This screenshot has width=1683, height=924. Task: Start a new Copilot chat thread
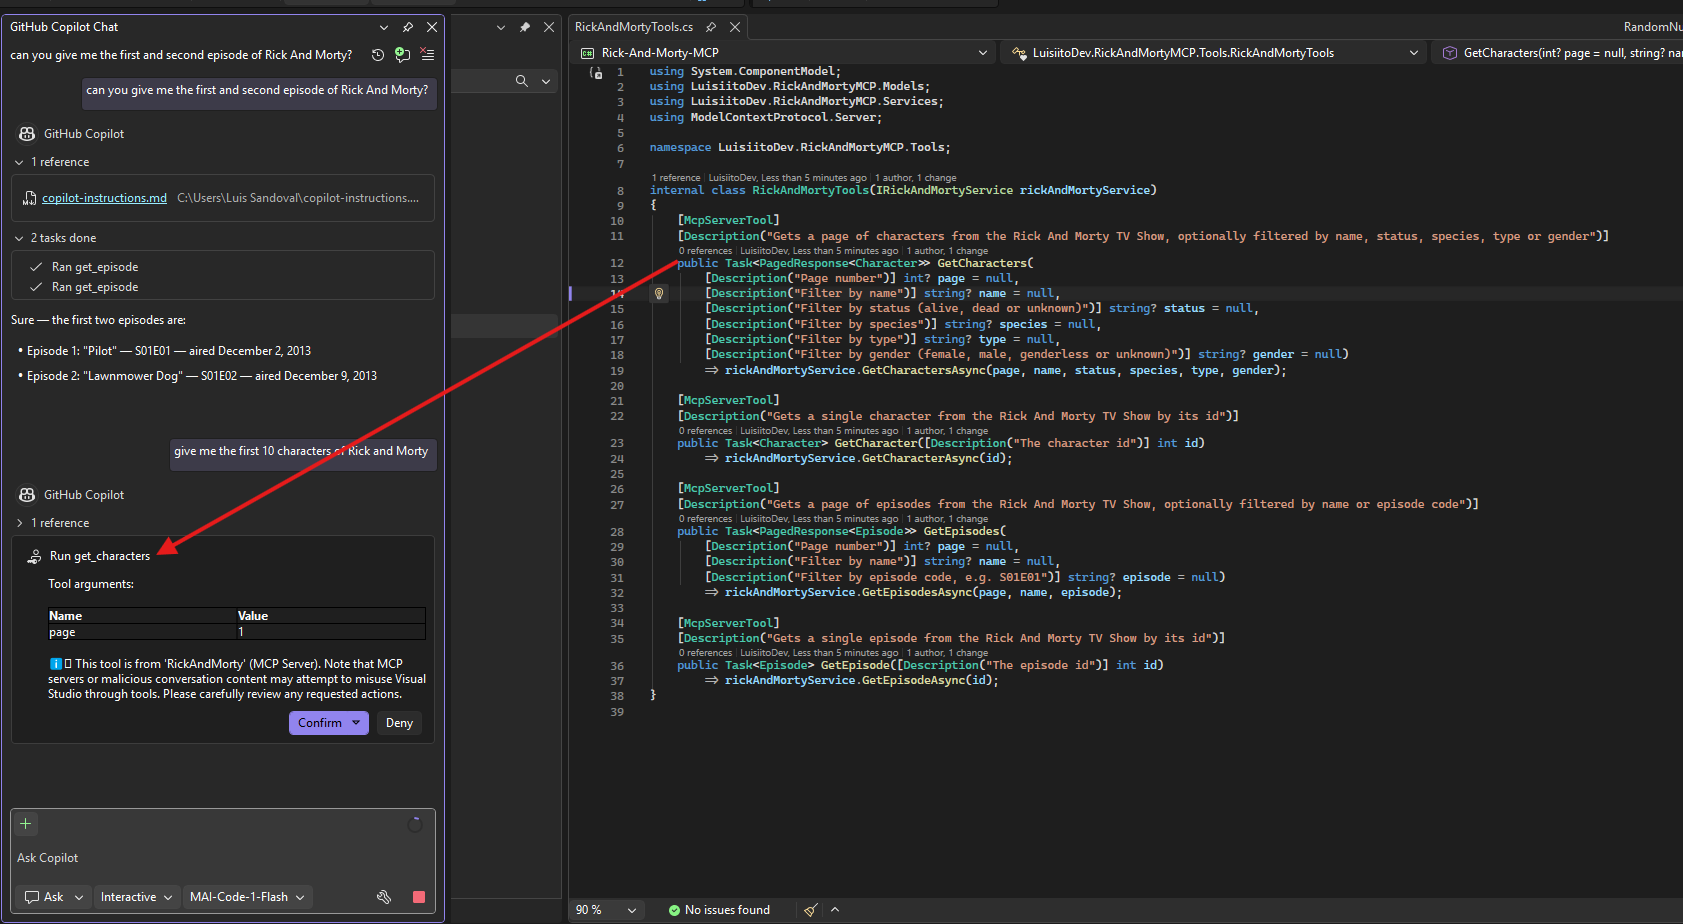click(402, 55)
